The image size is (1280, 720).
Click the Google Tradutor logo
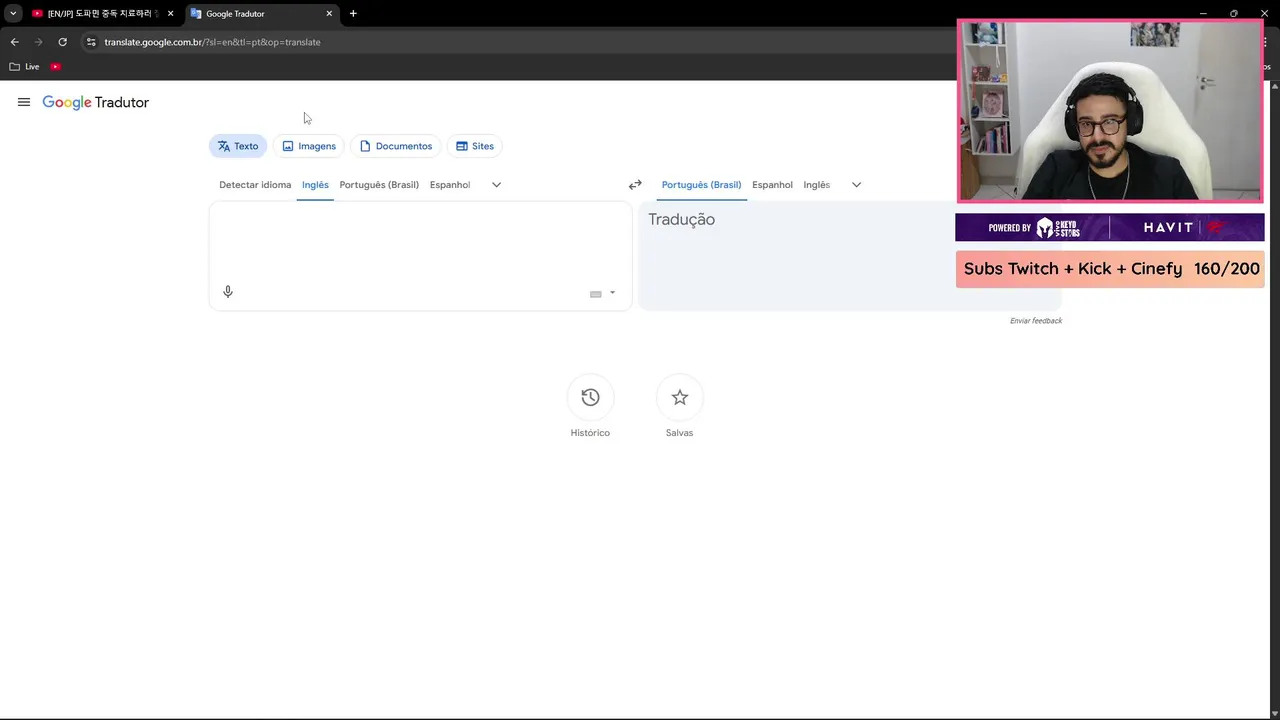(x=96, y=102)
